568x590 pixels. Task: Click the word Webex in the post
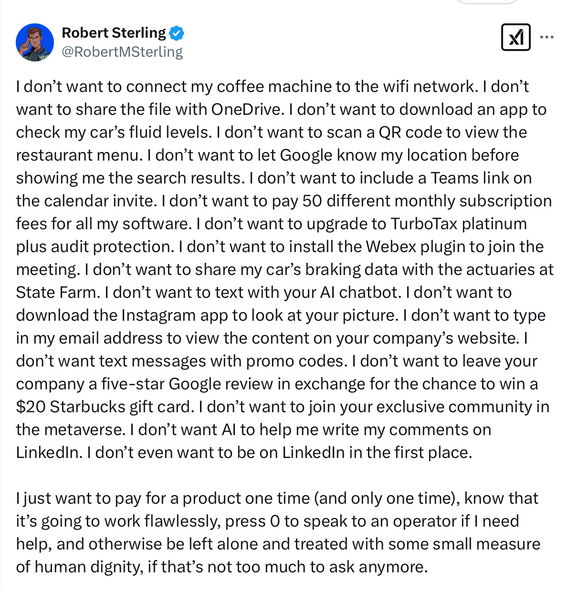(x=390, y=247)
